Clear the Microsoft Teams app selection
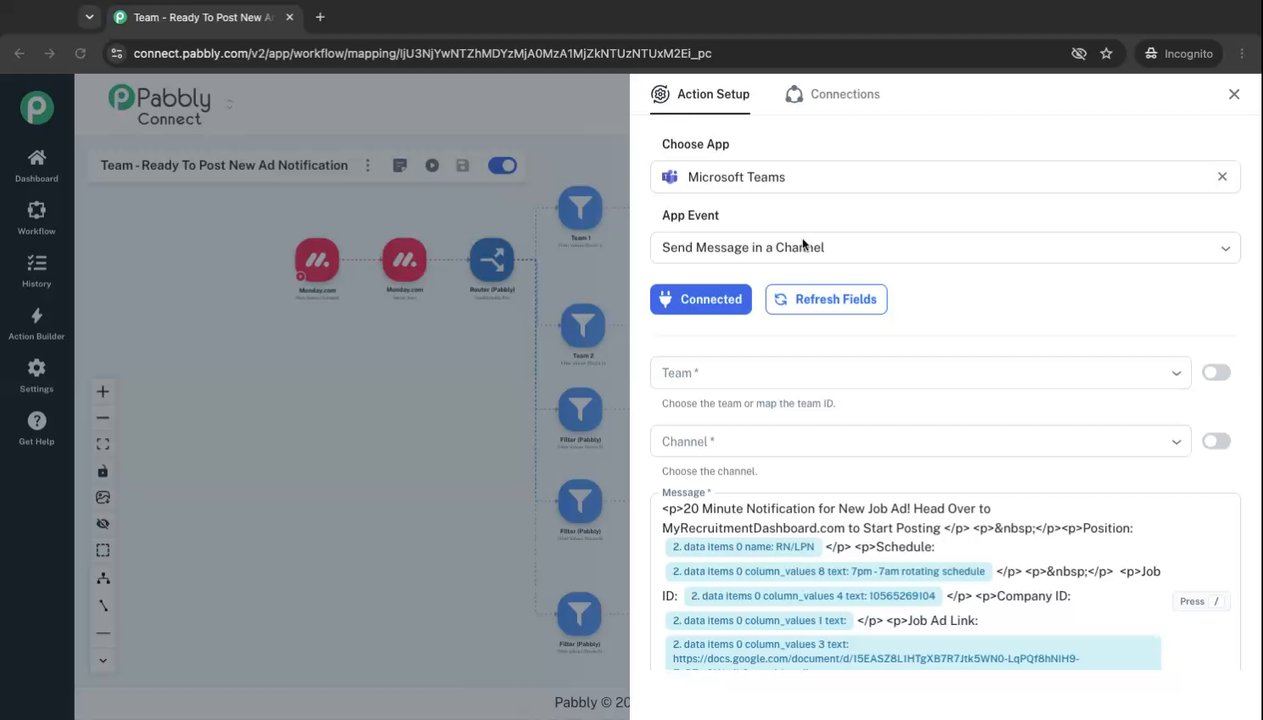Viewport: 1263px width, 720px height. pyautogui.click(x=1222, y=177)
